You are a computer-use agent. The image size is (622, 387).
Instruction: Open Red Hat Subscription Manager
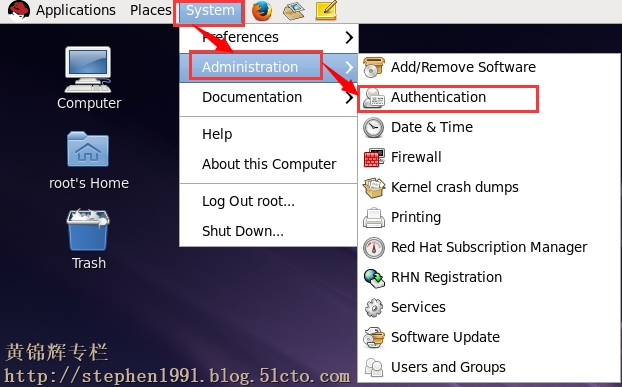[490, 248]
